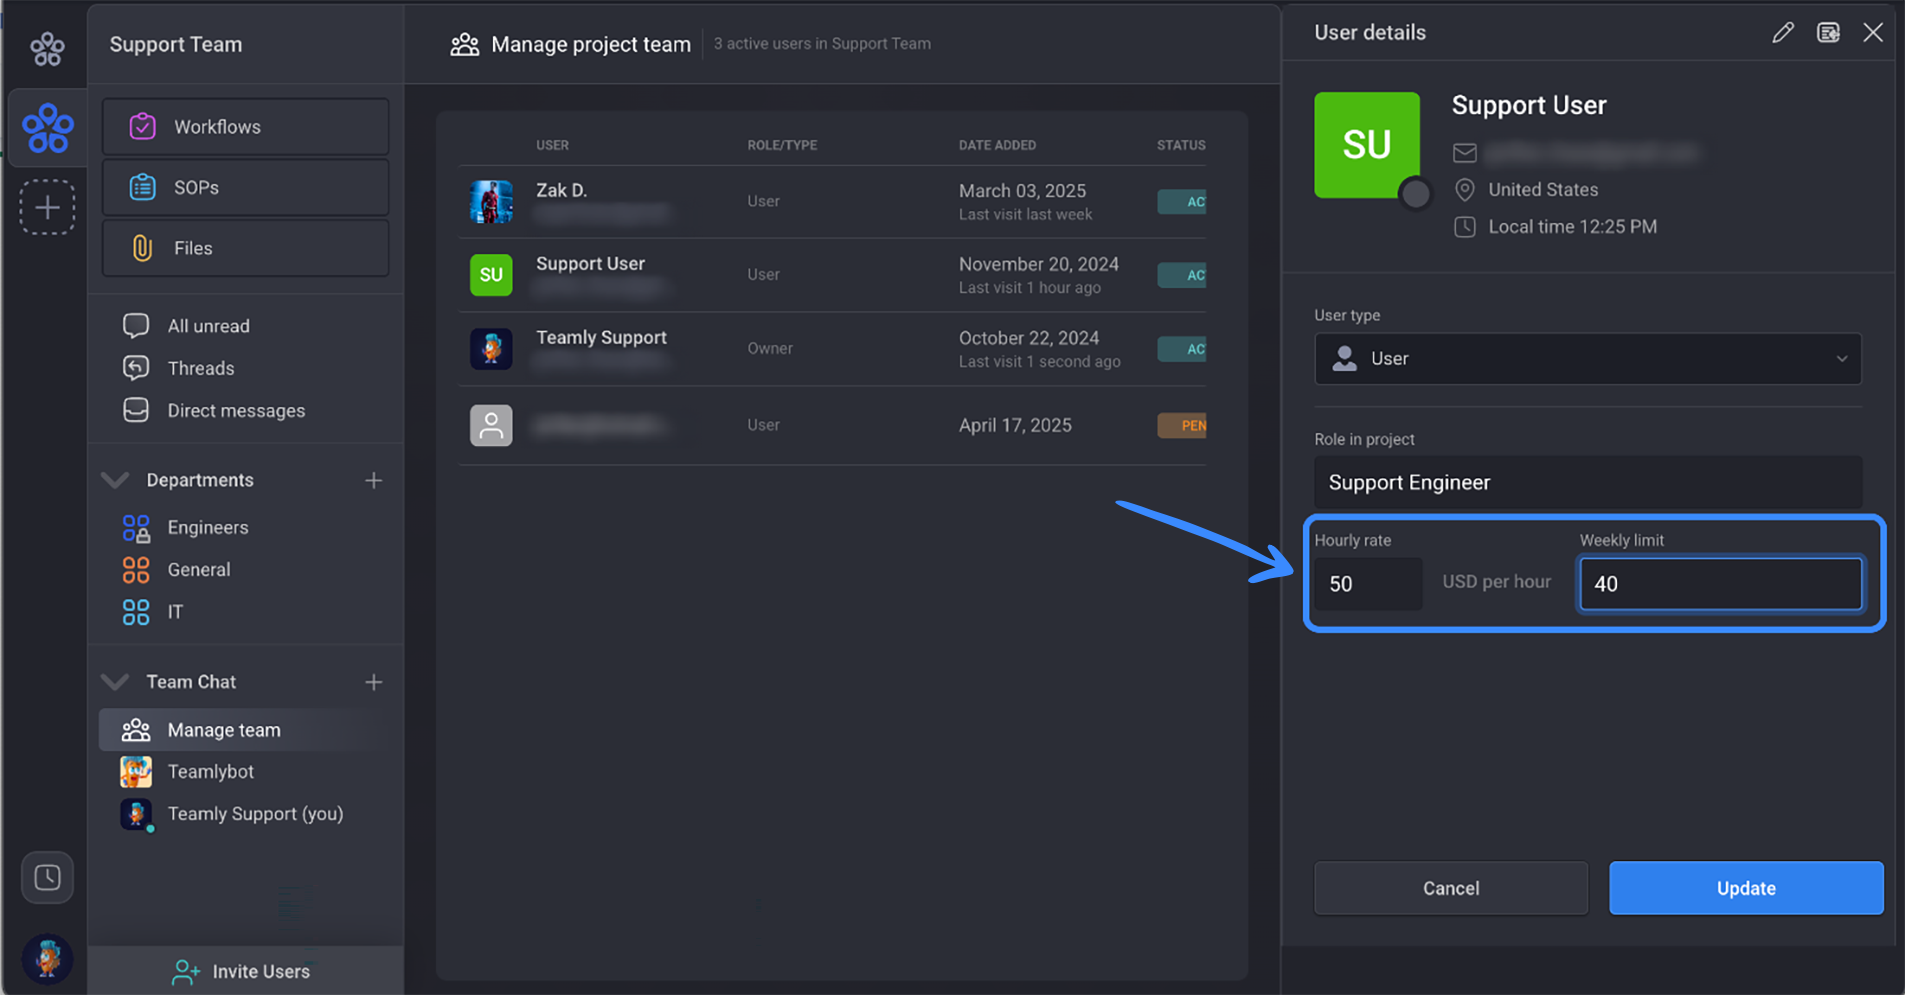Viewport: 1905px width, 995px height.
Task: Select Manage team in sidebar
Action: point(245,730)
